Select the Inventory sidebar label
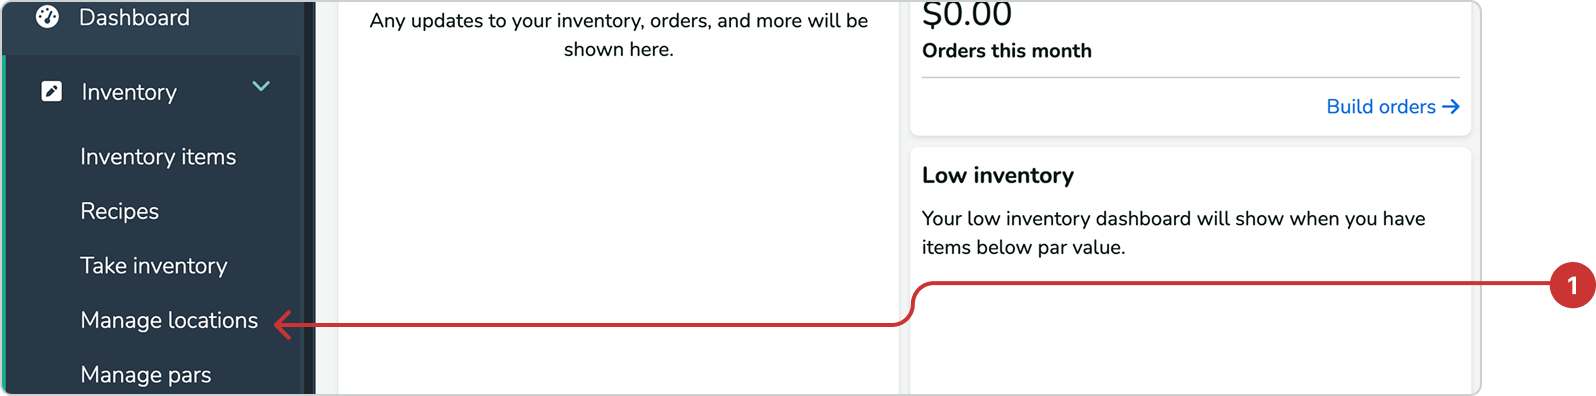Image resolution: width=1596 pixels, height=396 pixels. (129, 92)
